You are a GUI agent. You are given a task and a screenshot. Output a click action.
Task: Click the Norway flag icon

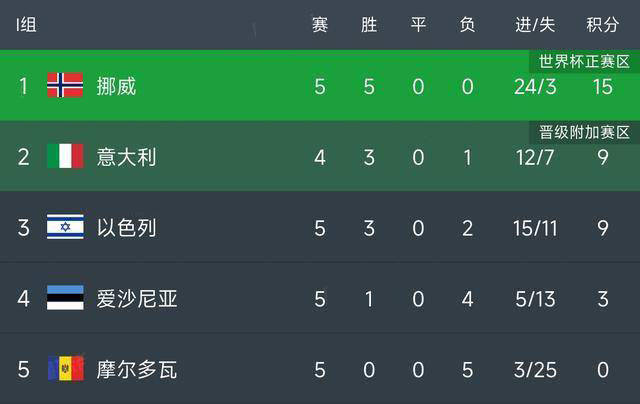(65, 85)
